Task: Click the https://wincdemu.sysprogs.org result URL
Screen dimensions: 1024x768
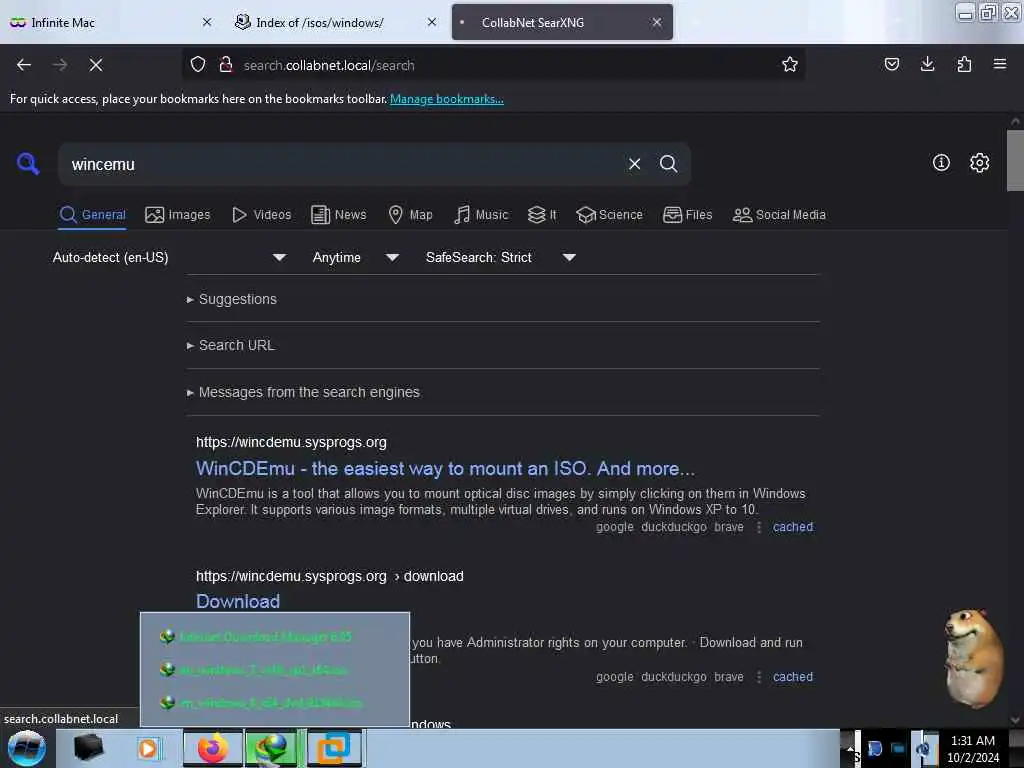Action: tap(291, 442)
